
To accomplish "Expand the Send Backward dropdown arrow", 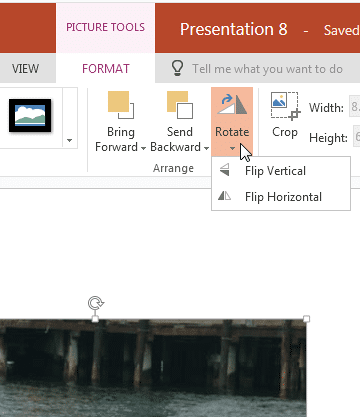I will pos(206,148).
